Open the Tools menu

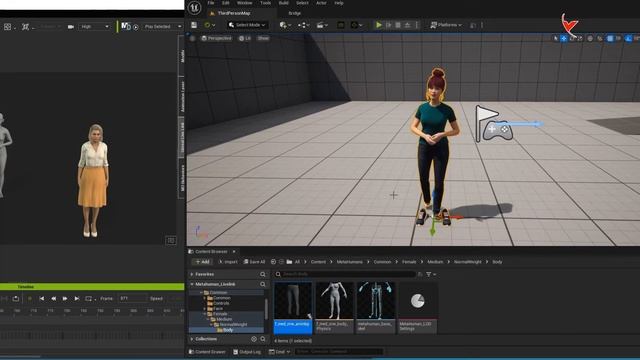point(266,3)
